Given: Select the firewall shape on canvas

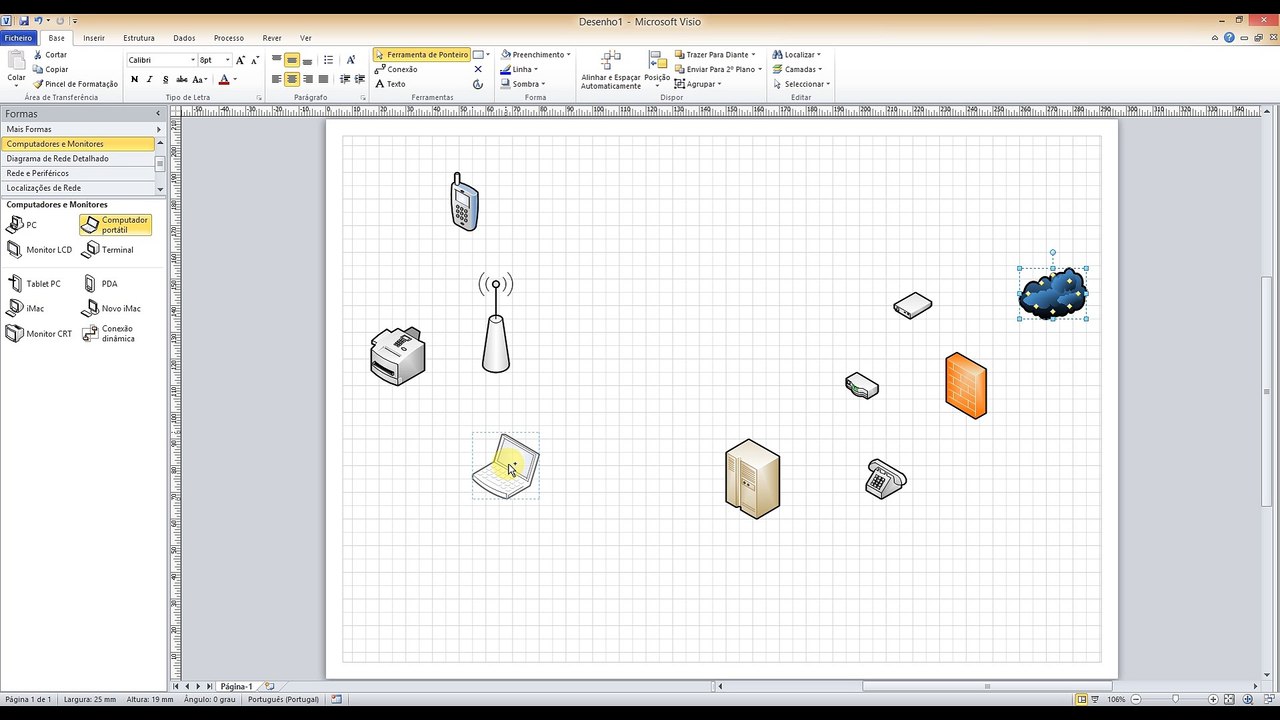Looking at the screenshot, I should [965, 385].
